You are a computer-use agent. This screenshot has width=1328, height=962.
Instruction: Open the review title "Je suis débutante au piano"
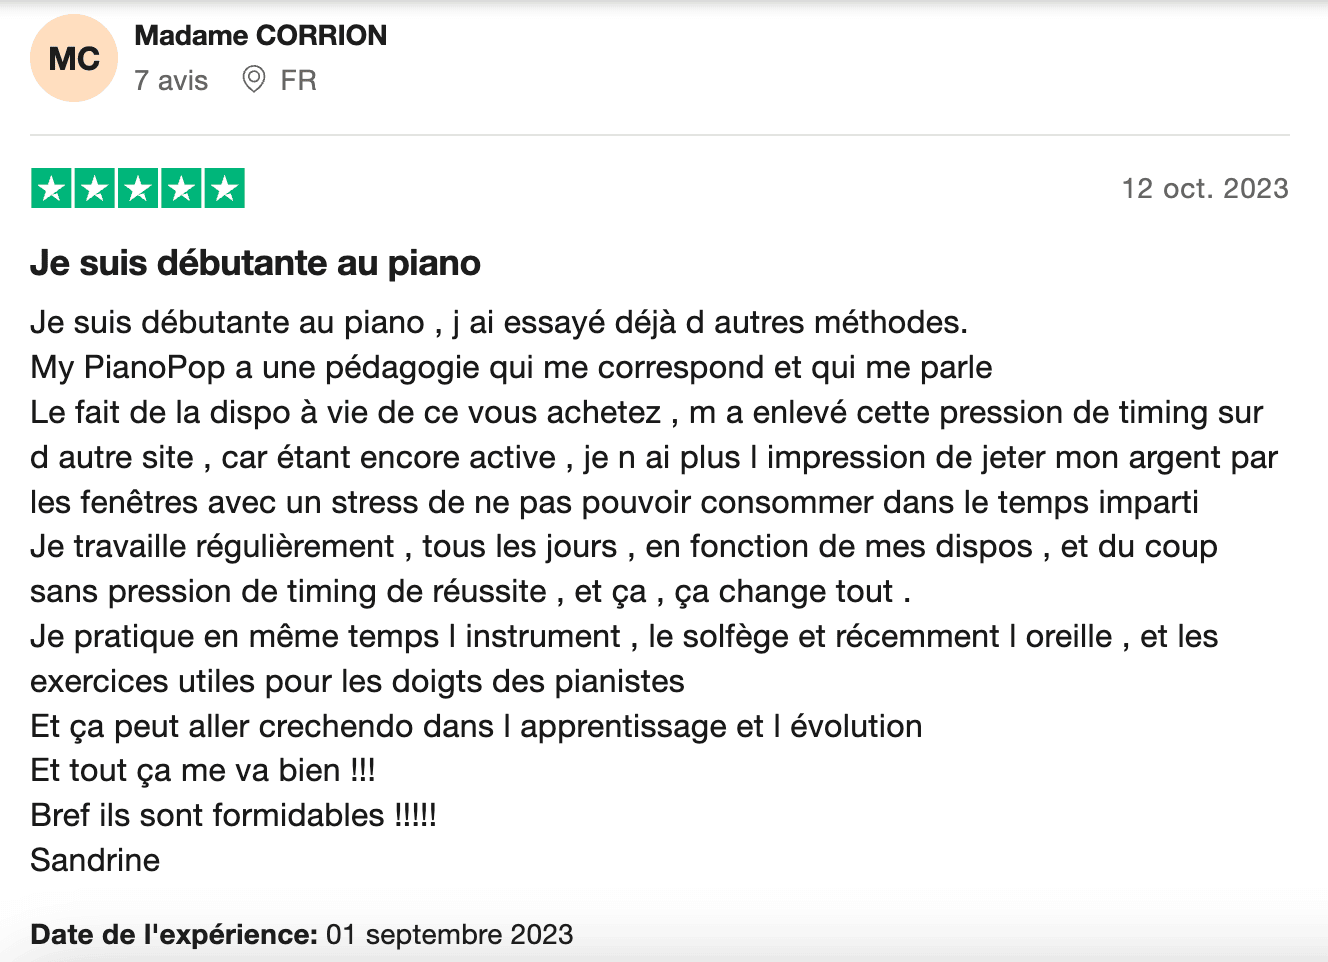point(255,263)
